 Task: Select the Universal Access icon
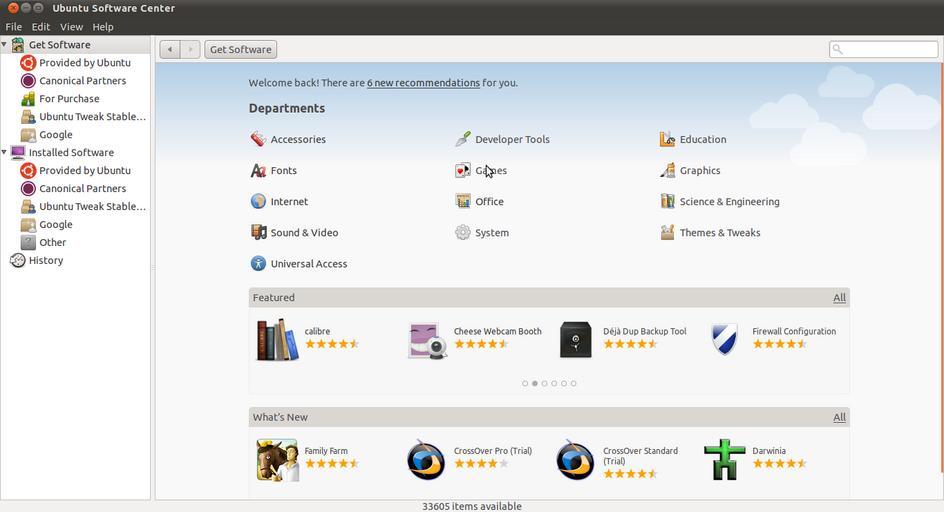click(x=258, y=264)
